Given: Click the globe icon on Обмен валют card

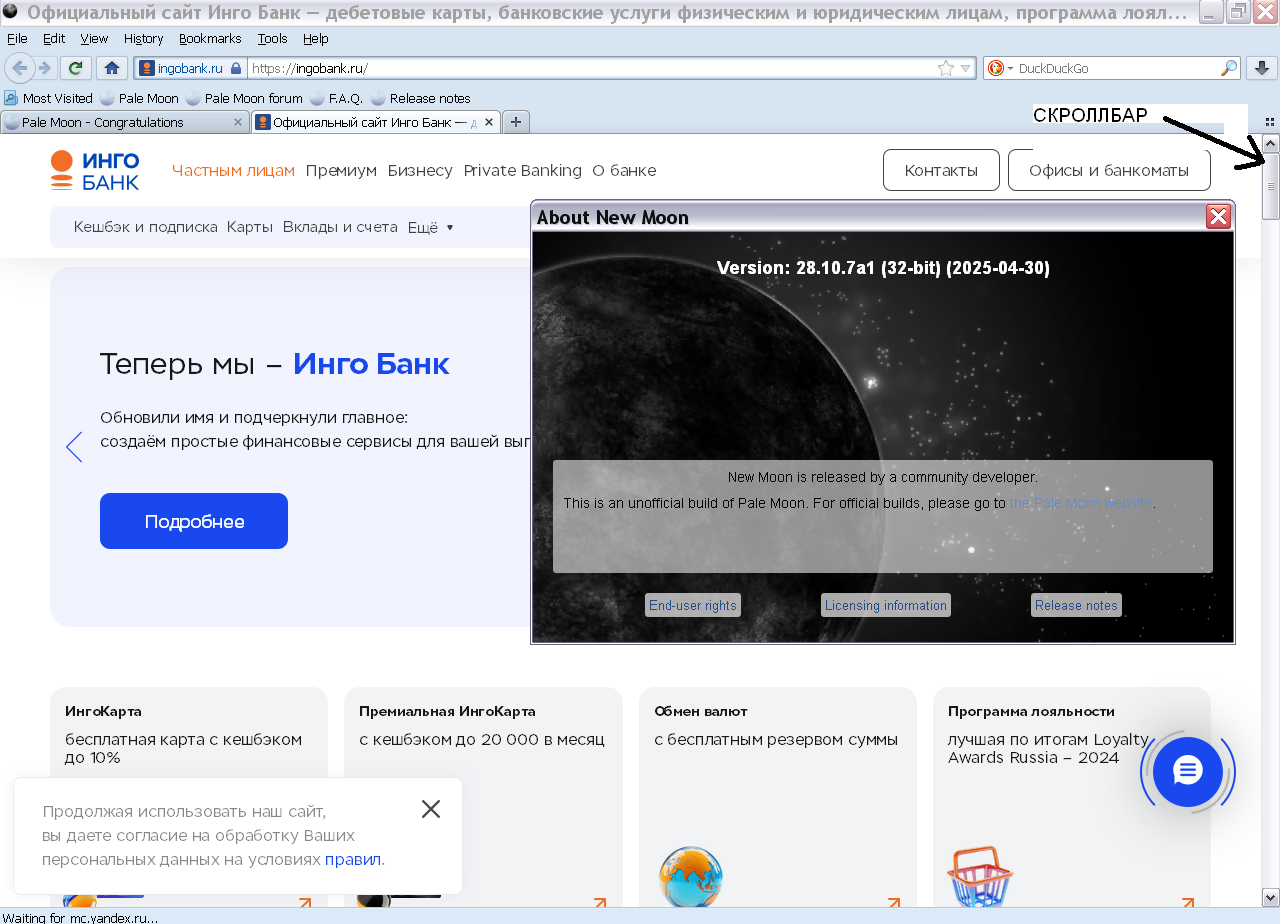Looking at the screenshot, I should tap(691, 877).
